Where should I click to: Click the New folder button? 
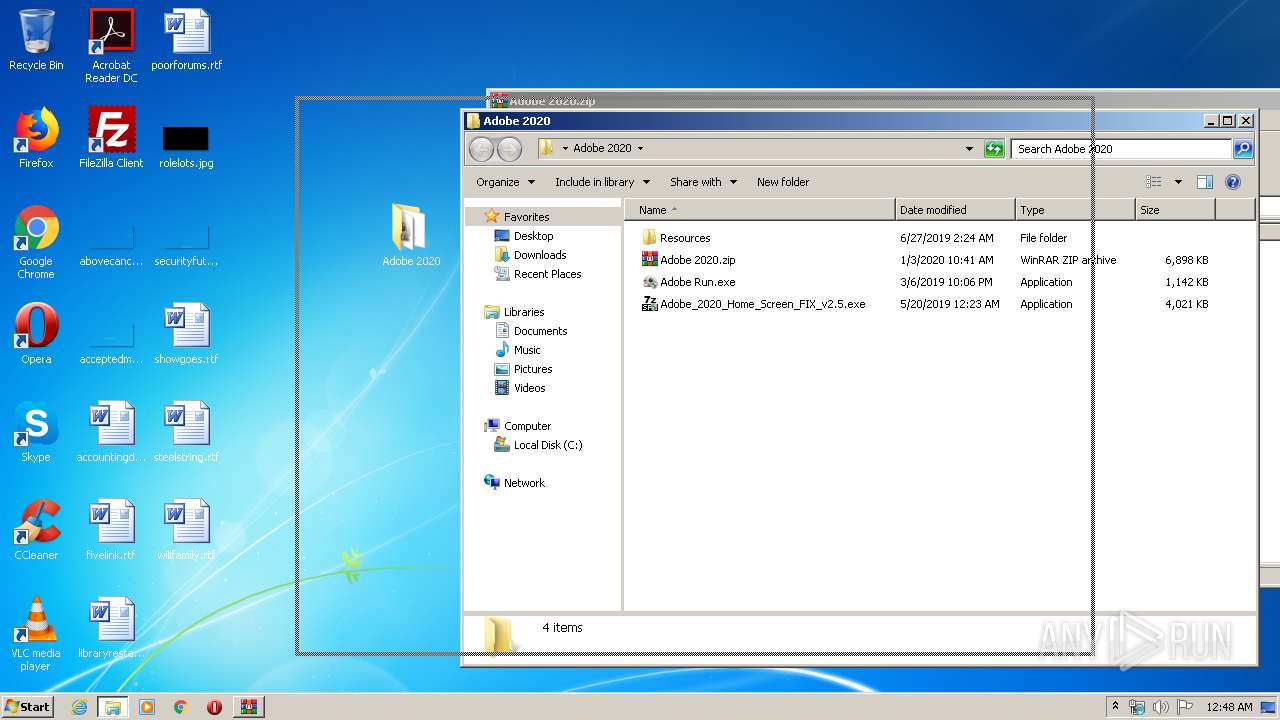[x=783, y=182]
